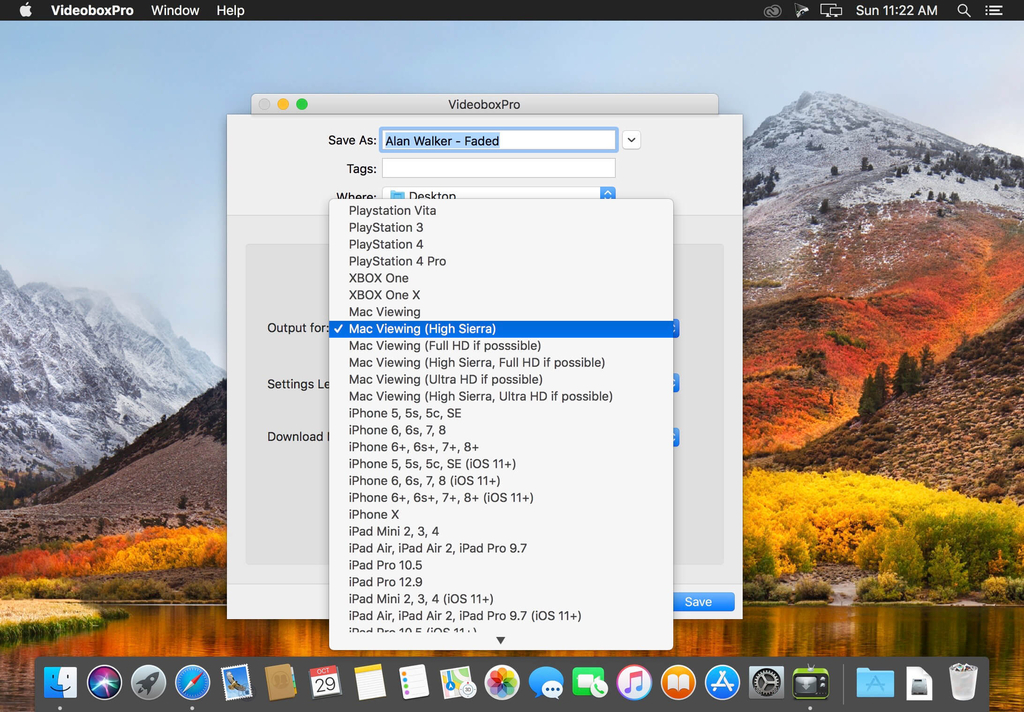Open Spotlight search in menu bar
The height and width of the screenshot is (712, 1024).
[964, 10]
